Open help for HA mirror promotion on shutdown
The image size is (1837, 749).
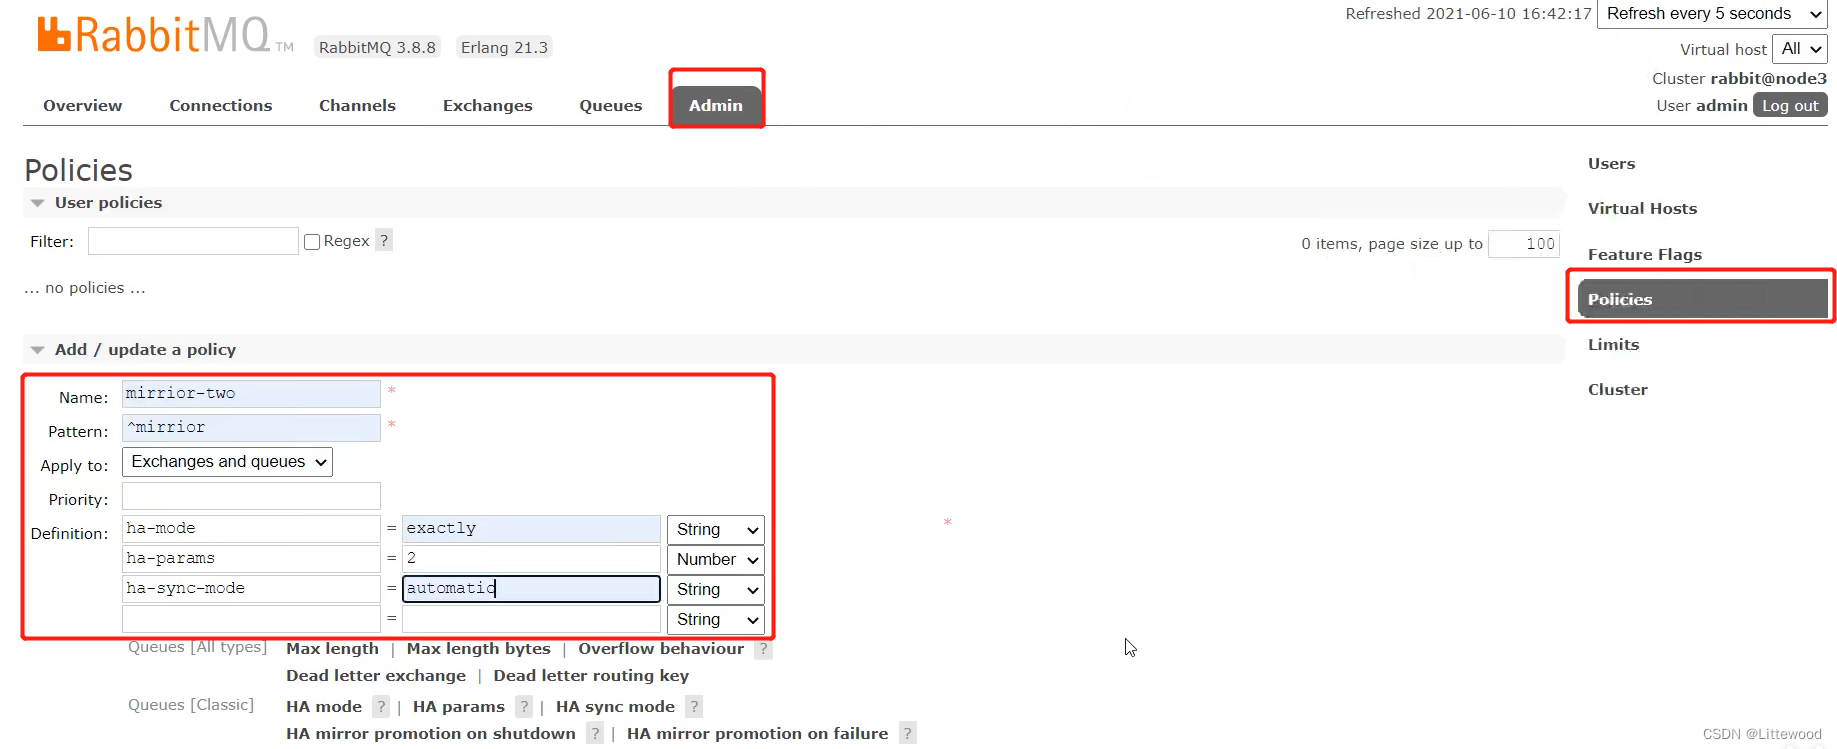click(x=595, y=734)
